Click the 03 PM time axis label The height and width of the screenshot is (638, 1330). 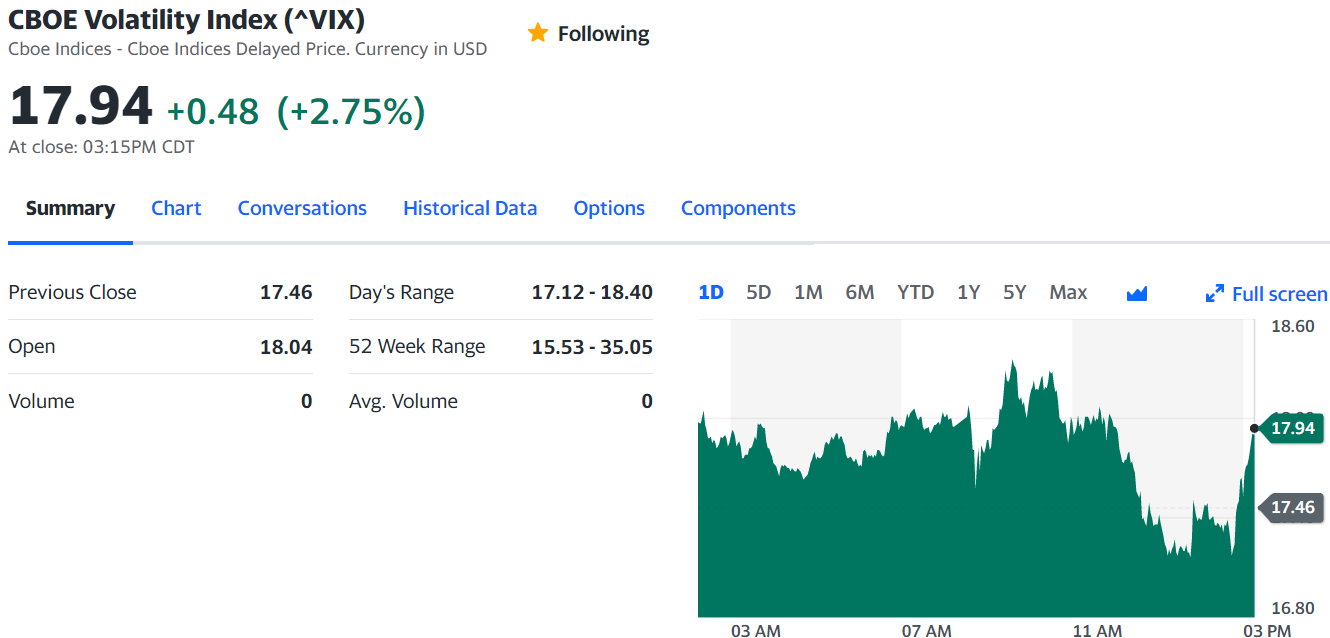[1267, 630]
